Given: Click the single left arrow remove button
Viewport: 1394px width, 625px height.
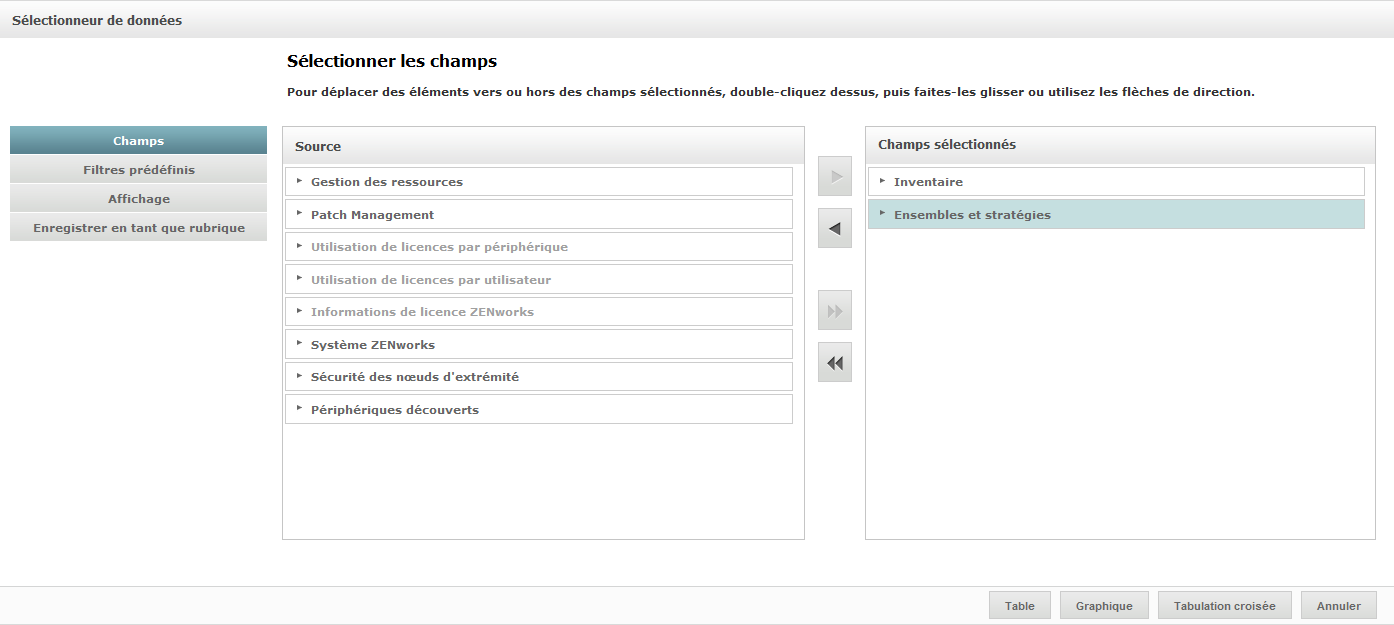Looking at the screenshot, I should tap(835, 229).
